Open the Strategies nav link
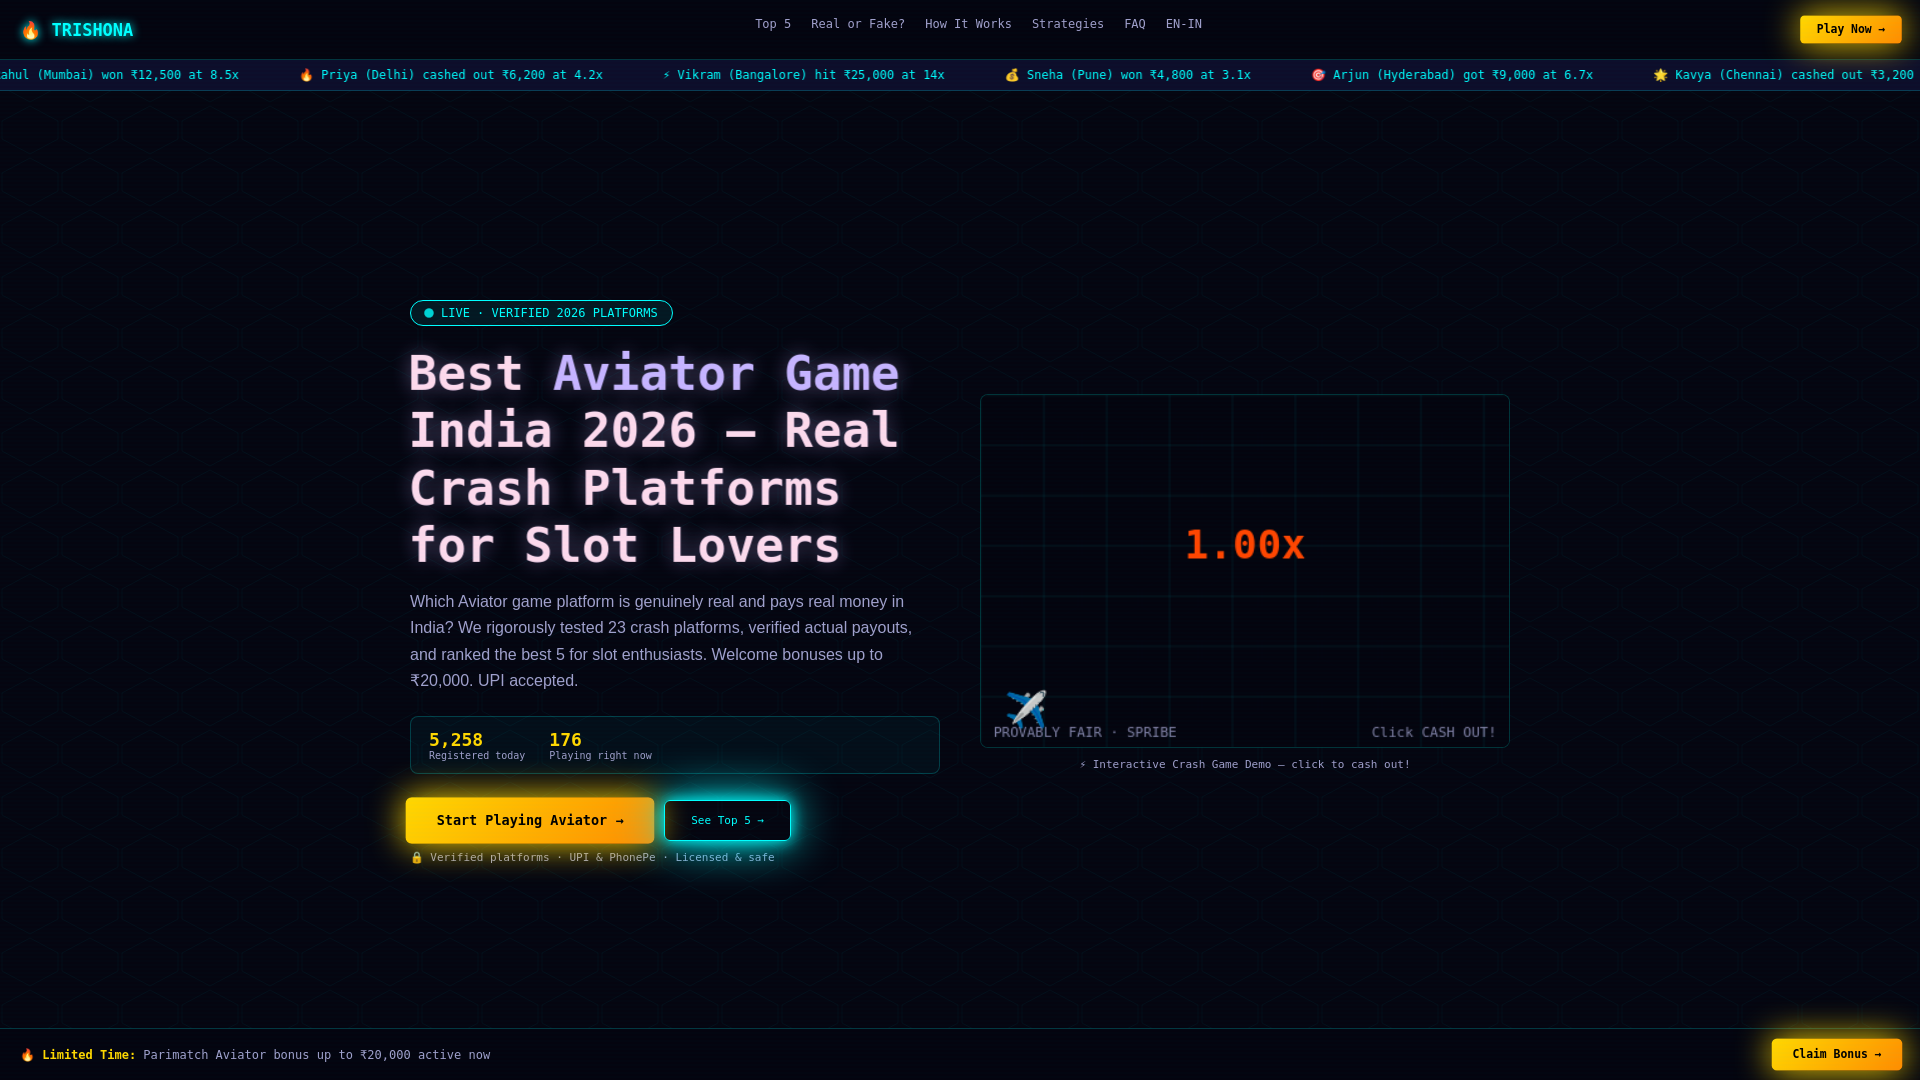 1068,24
